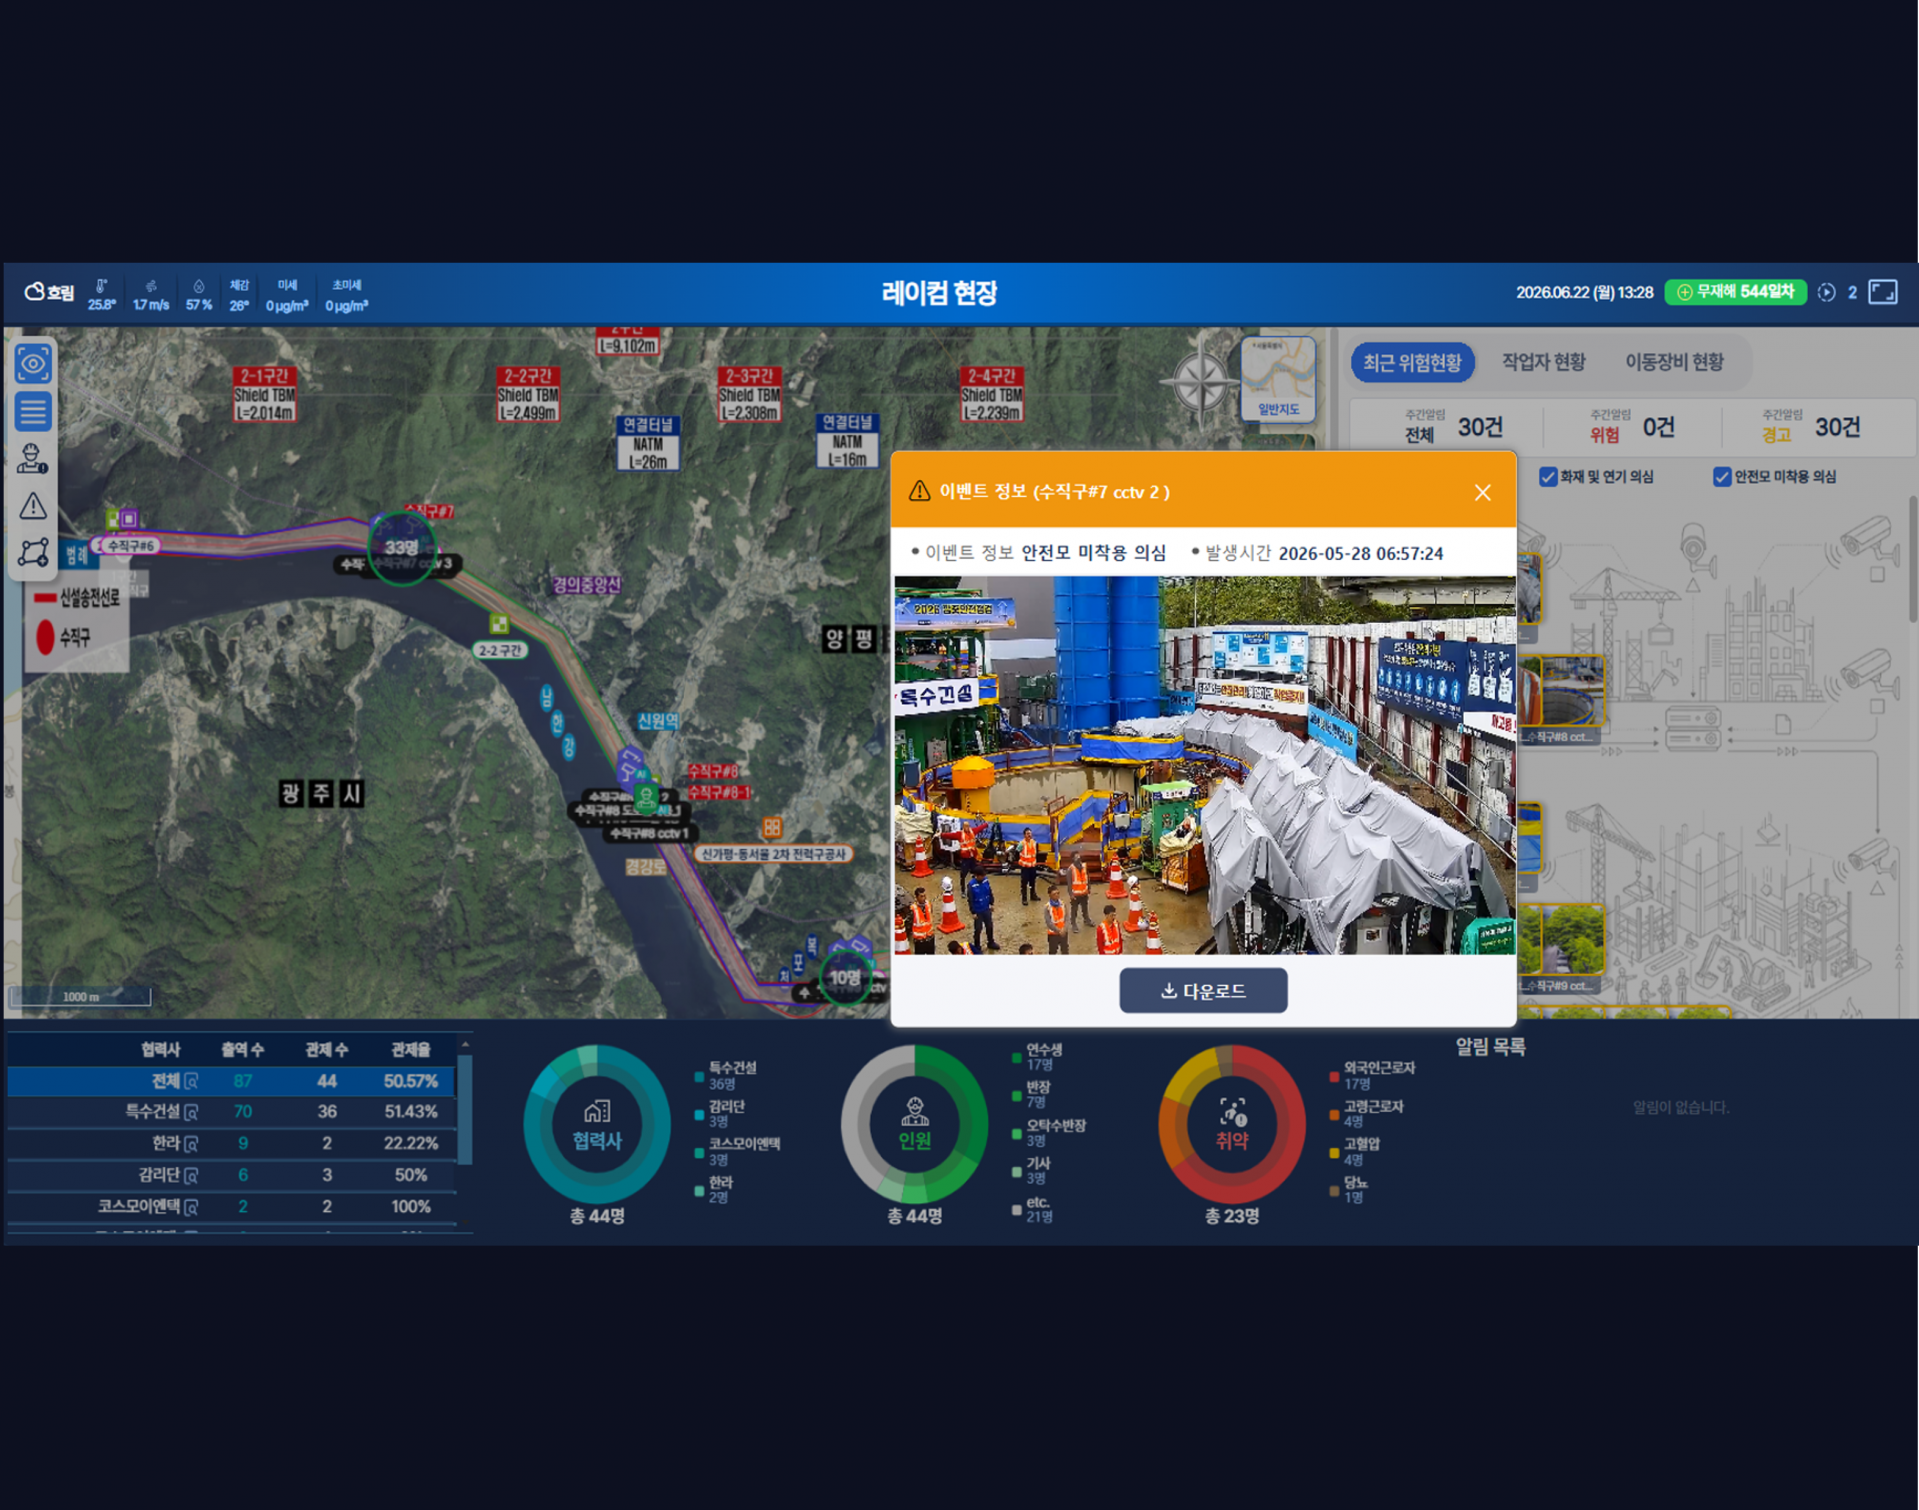Open the list menu icon in map sidebar
This screenshot has height=1510, width=1919.
(33, 411)
